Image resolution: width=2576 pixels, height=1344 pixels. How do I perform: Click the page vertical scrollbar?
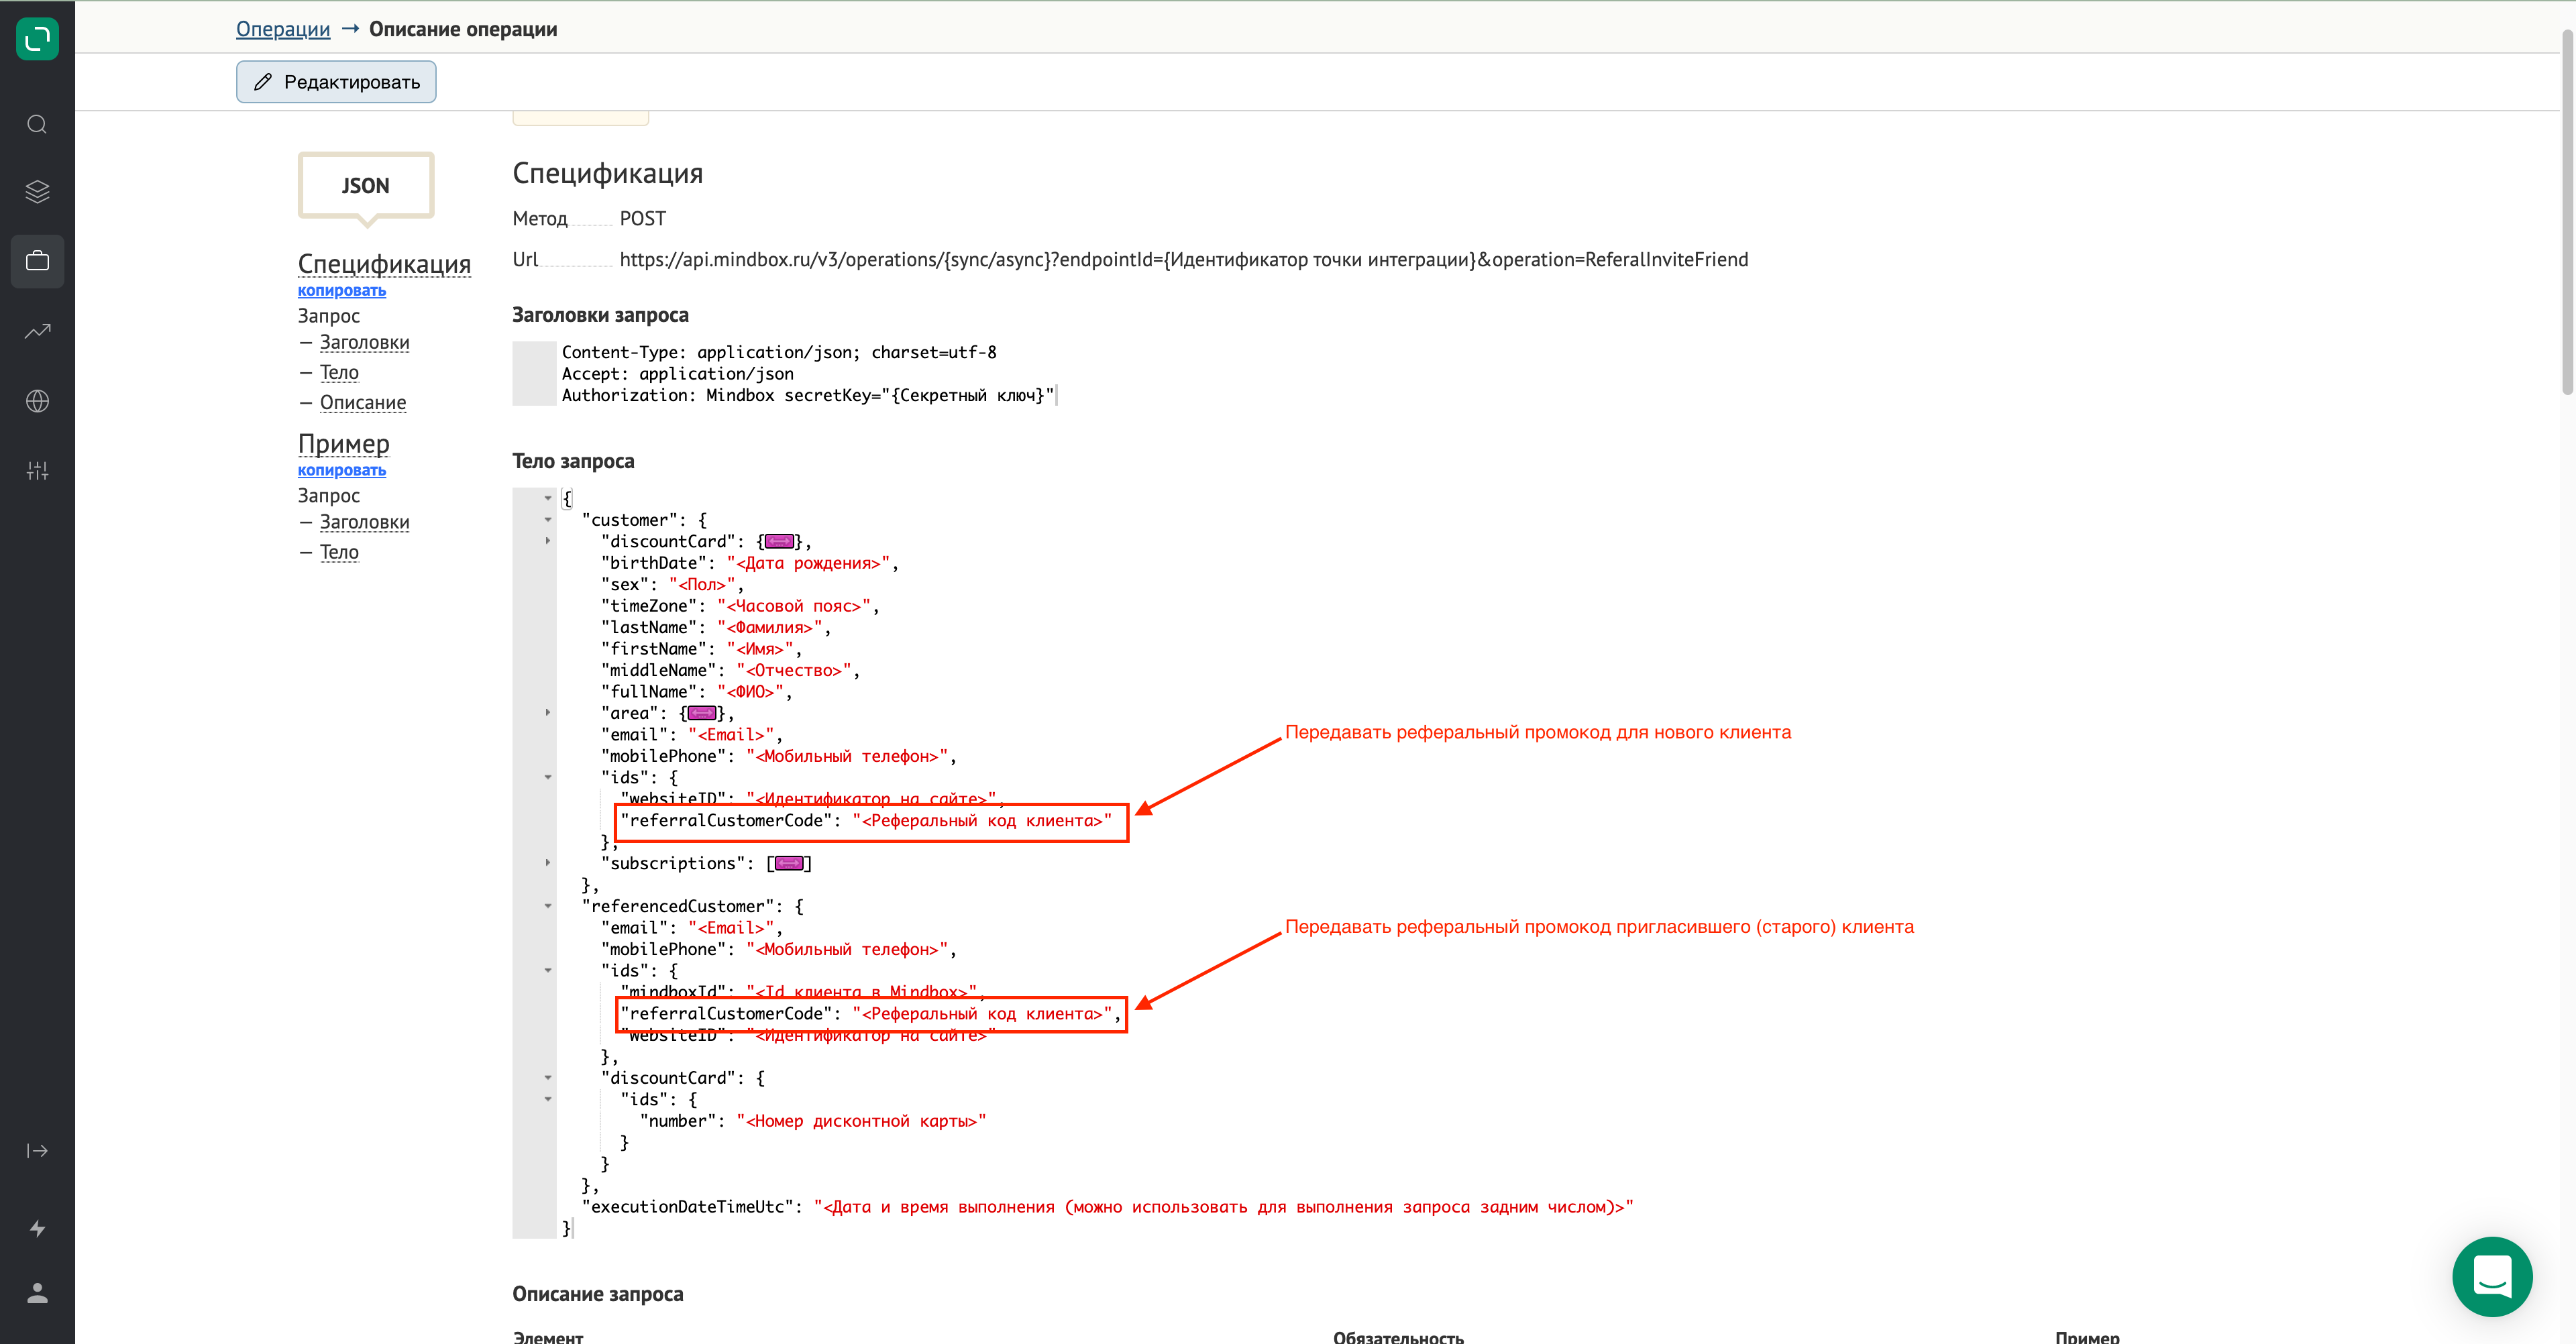click(2567, 212)
